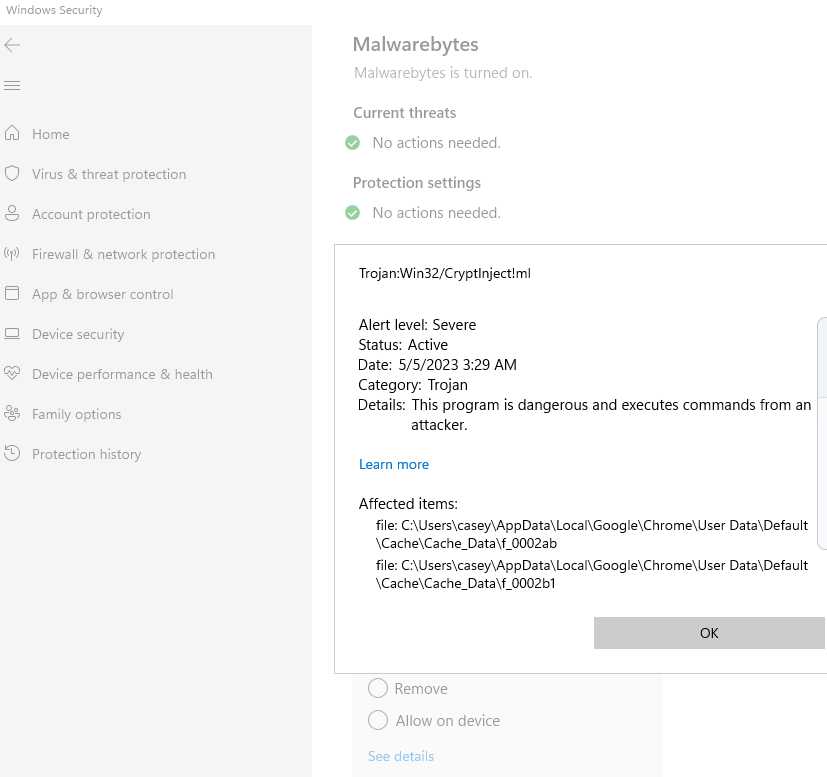This screenshot has height=777, width=827.
Task: Open App & browser control
Action: click(x=103, y=294)
